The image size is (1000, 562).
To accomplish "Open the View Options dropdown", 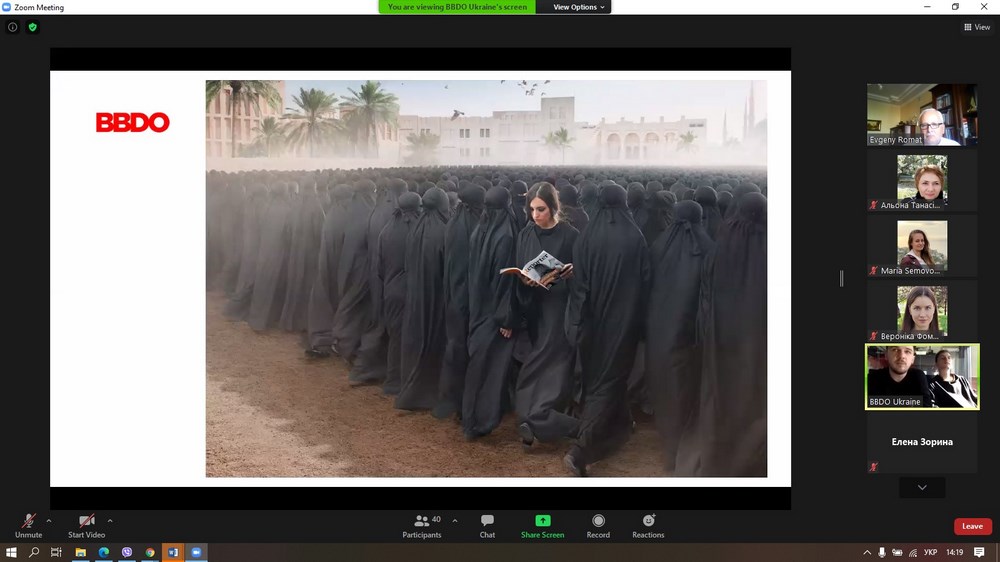I will click(x=579, y=7).
